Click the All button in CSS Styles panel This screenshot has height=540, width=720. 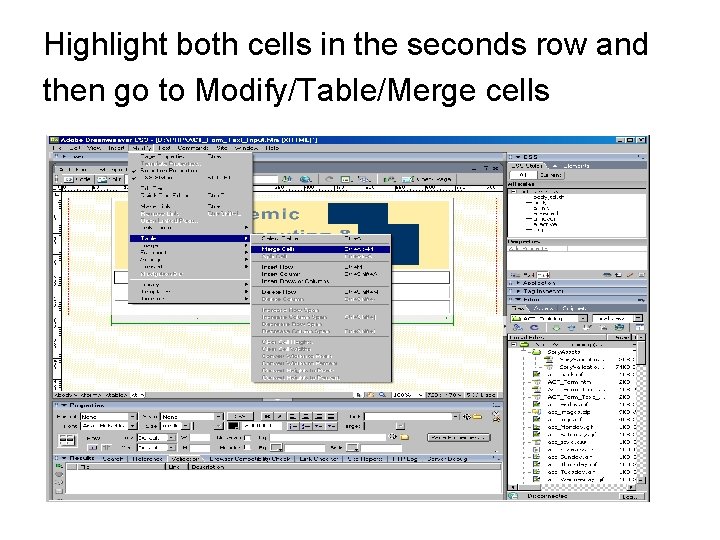tap(523, 175)
